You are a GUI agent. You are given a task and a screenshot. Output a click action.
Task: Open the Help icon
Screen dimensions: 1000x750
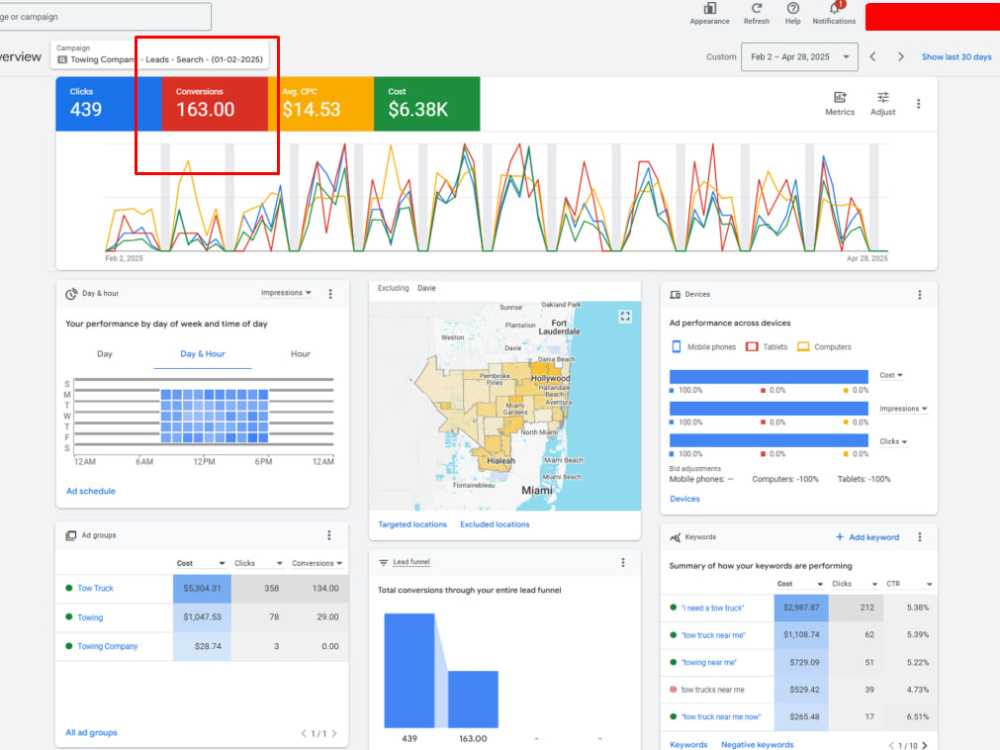pos(793,8)
